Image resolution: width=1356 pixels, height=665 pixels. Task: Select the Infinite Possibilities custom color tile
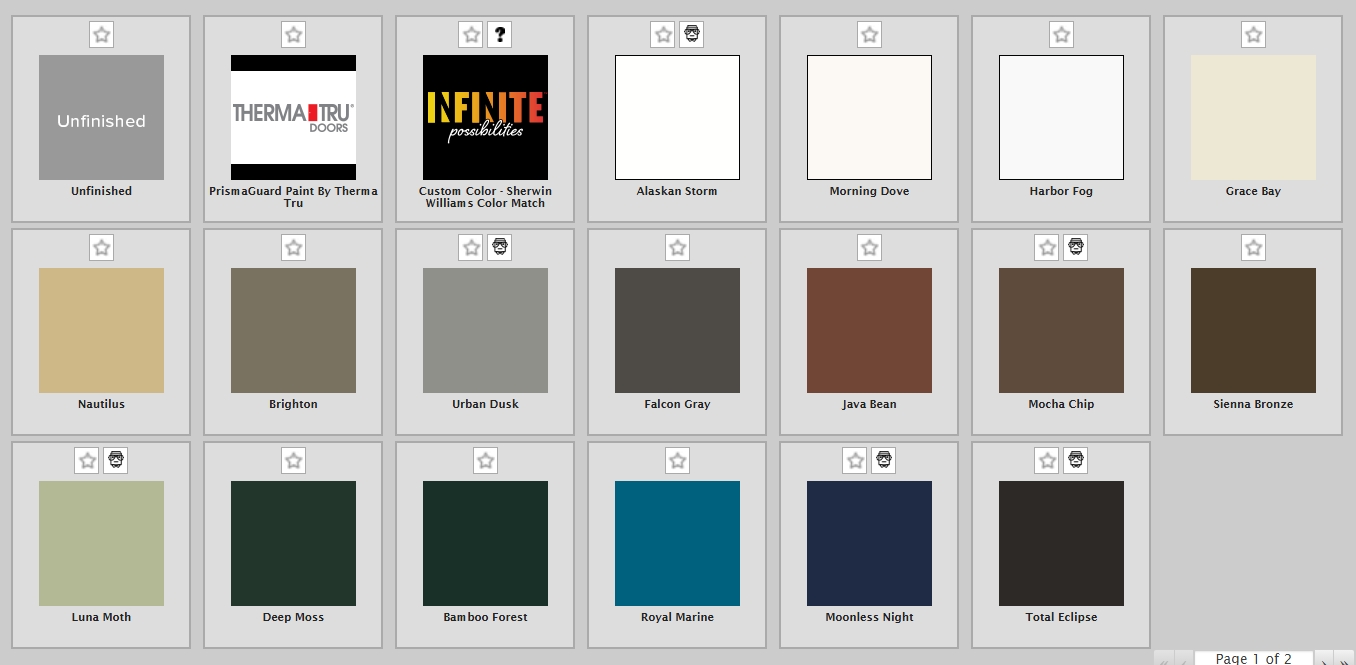click(x=485, y=117)
